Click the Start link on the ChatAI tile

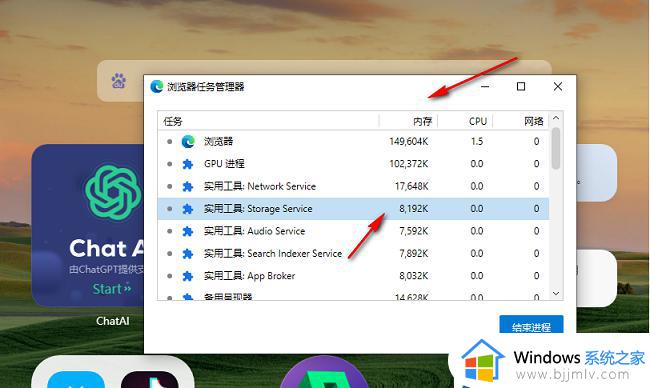112,289
